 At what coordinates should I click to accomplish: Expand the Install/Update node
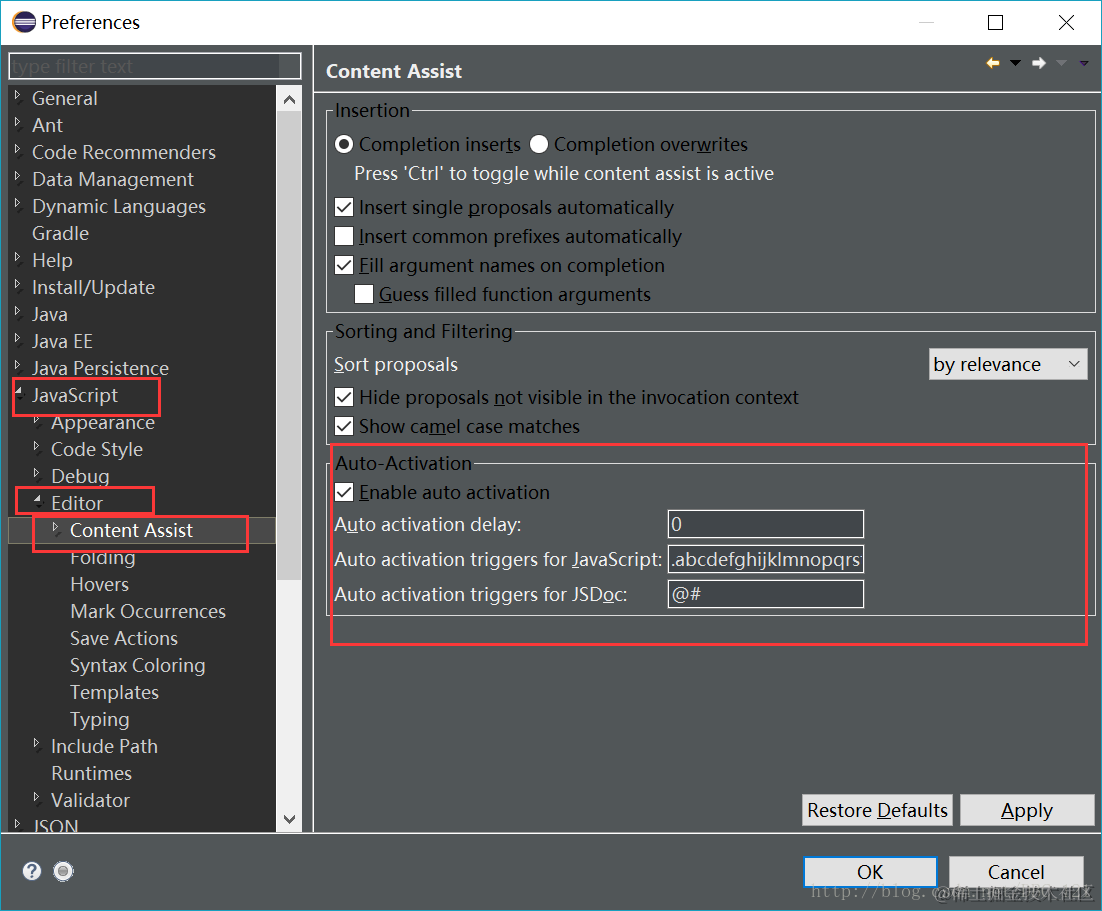(18, 285)
